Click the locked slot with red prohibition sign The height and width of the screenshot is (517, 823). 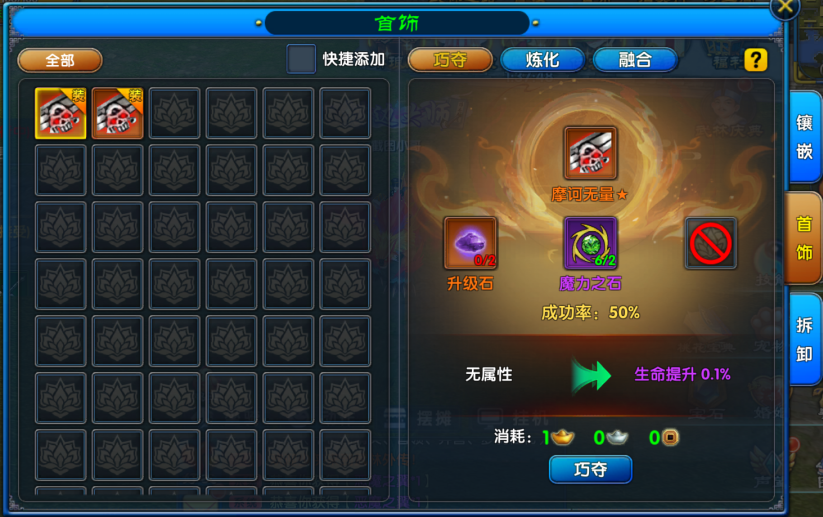coord(711,243)
